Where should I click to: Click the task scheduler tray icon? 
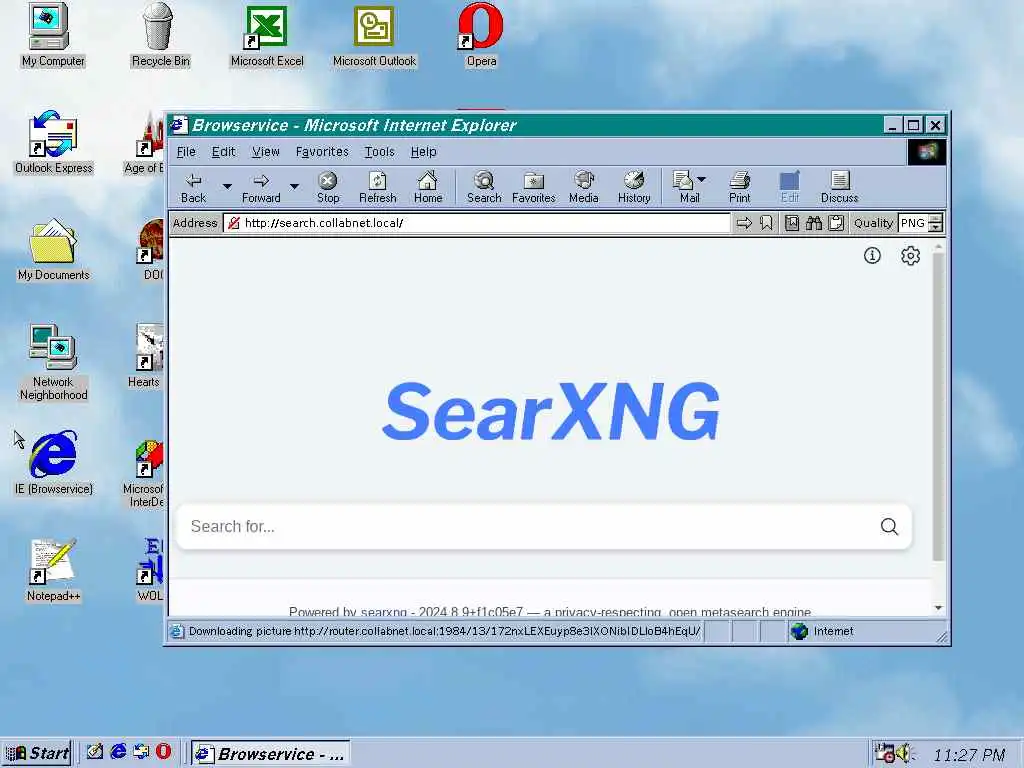point(884,753)
